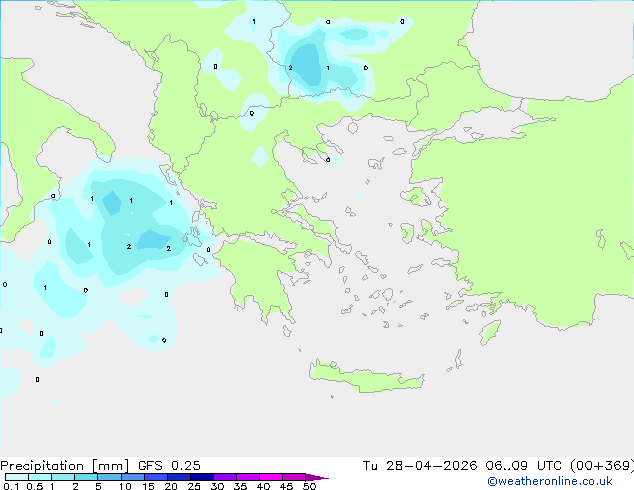Click the 1–2 mm legend color swatch
The image size is (634, 490).
pyautogui.click(x=63, y=477)
